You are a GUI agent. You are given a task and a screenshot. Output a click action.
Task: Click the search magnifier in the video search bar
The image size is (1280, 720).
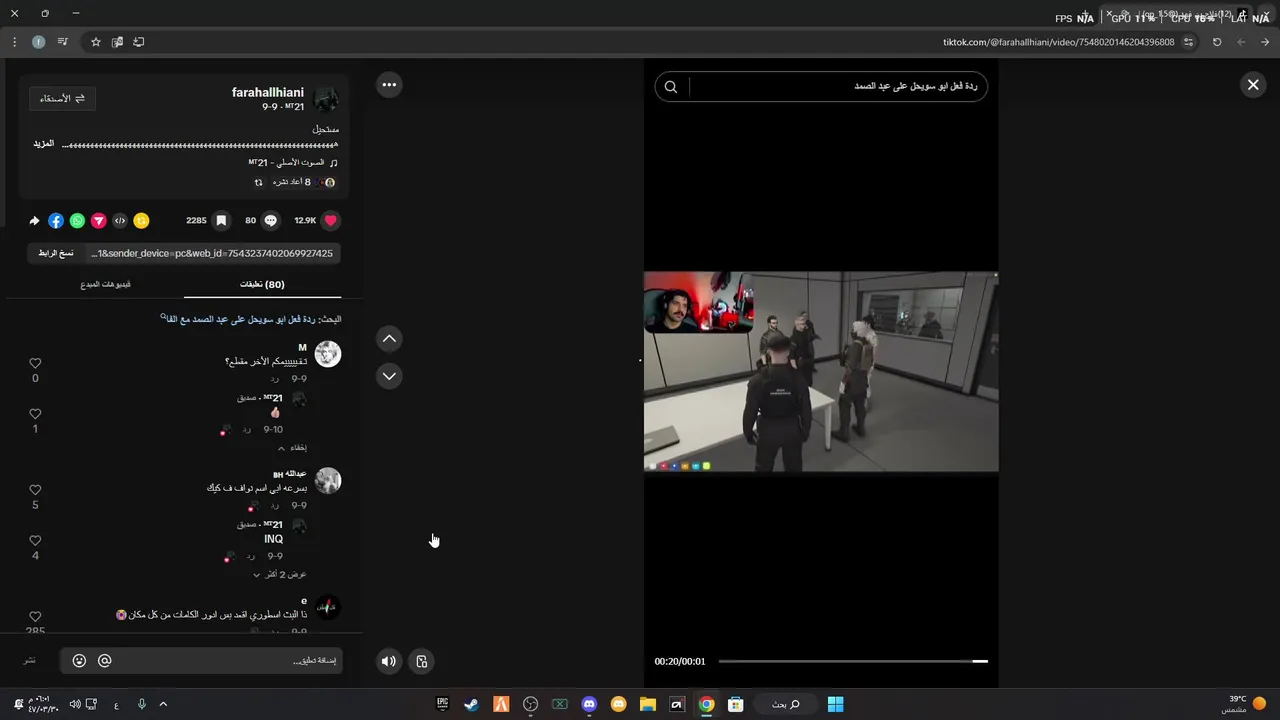tap(671, 87)
